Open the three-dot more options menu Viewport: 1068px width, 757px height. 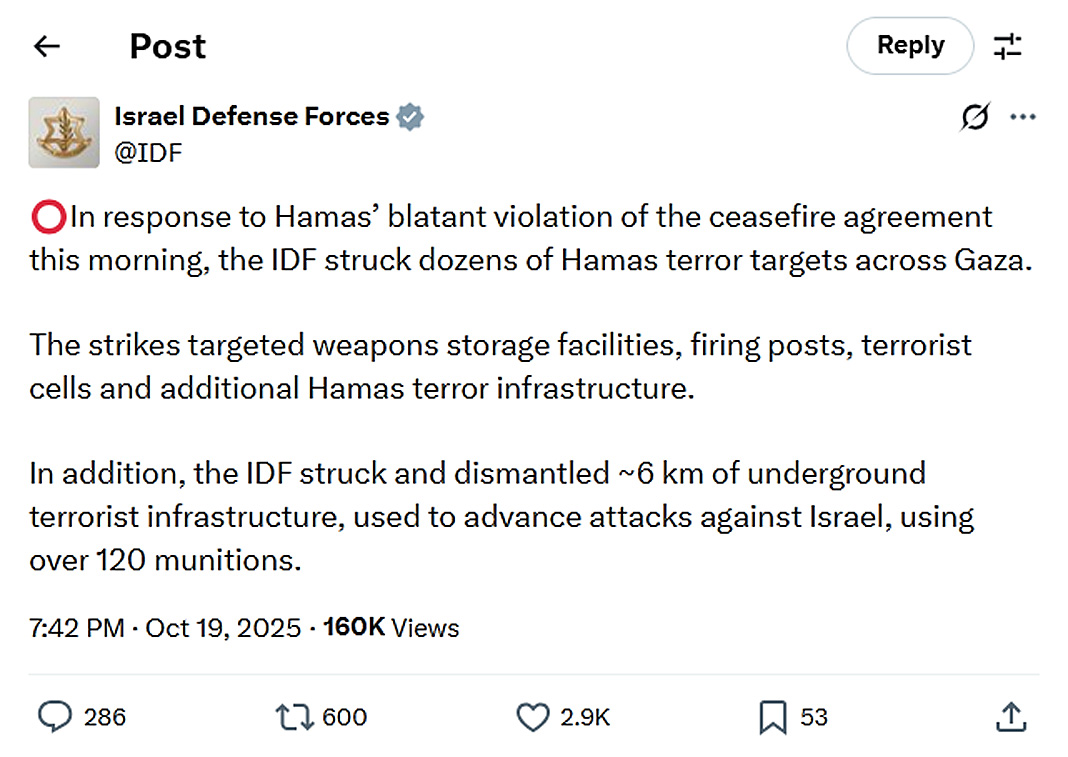(1023, 118)
